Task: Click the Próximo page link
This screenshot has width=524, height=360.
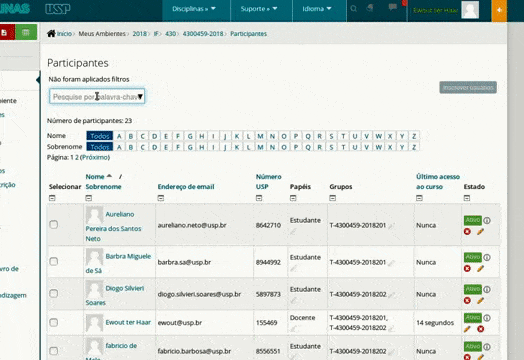Action: tap(96, 157)
